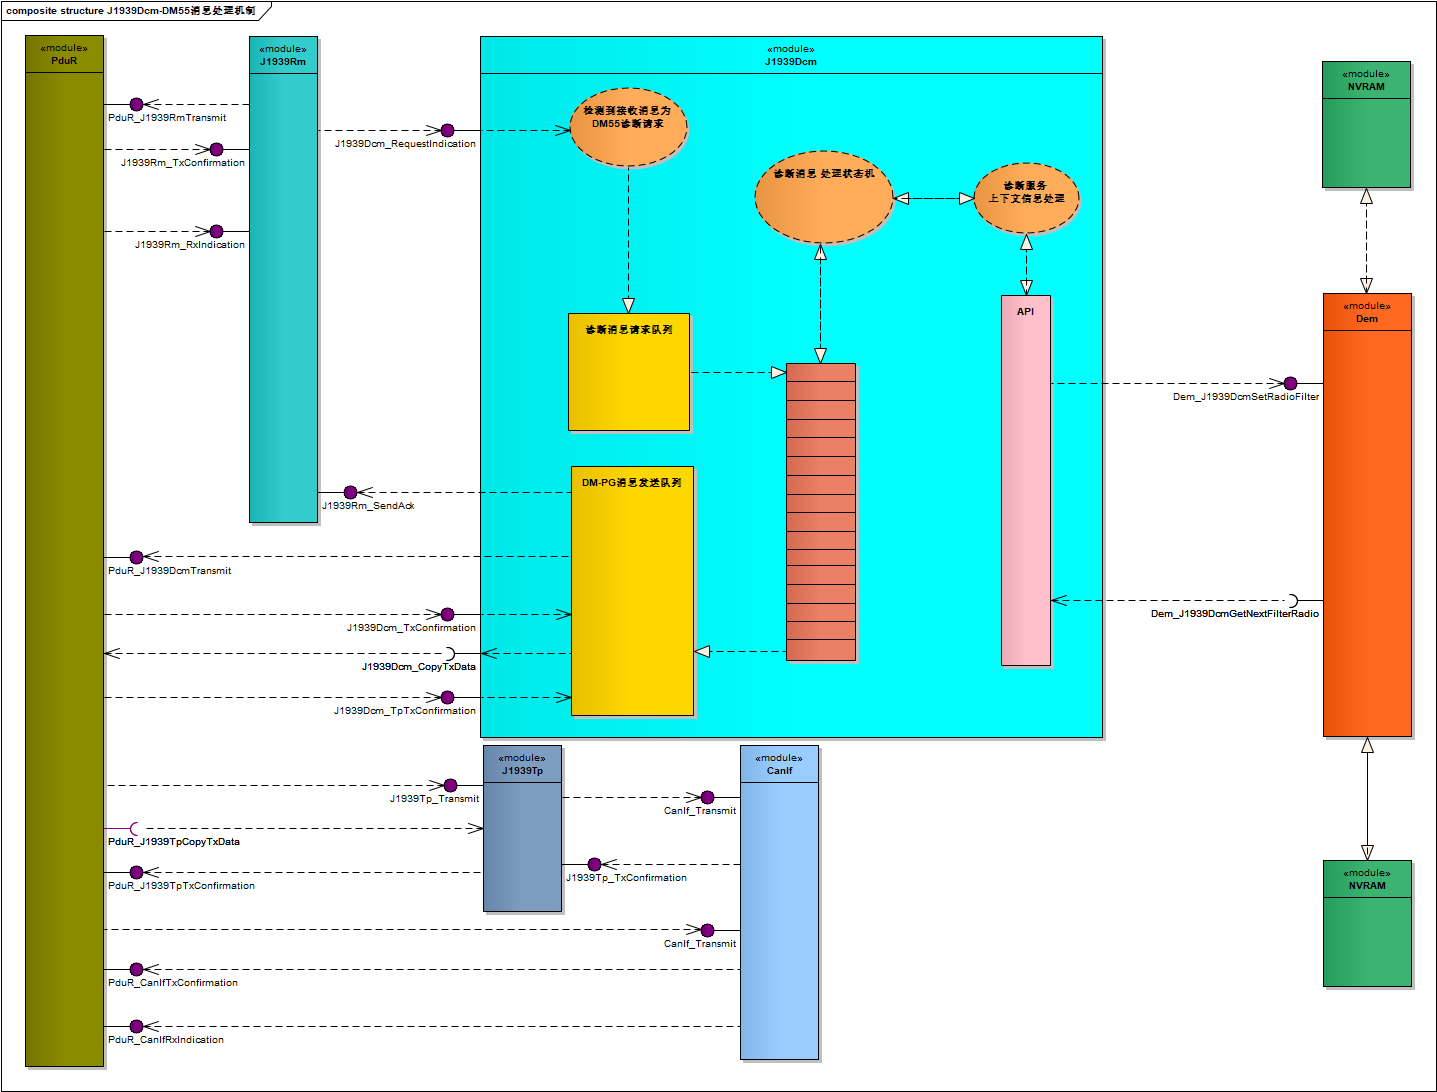Click the J1939Tp_TxConfirmation label text
Screen dimensions: 1437x1092
626,878
